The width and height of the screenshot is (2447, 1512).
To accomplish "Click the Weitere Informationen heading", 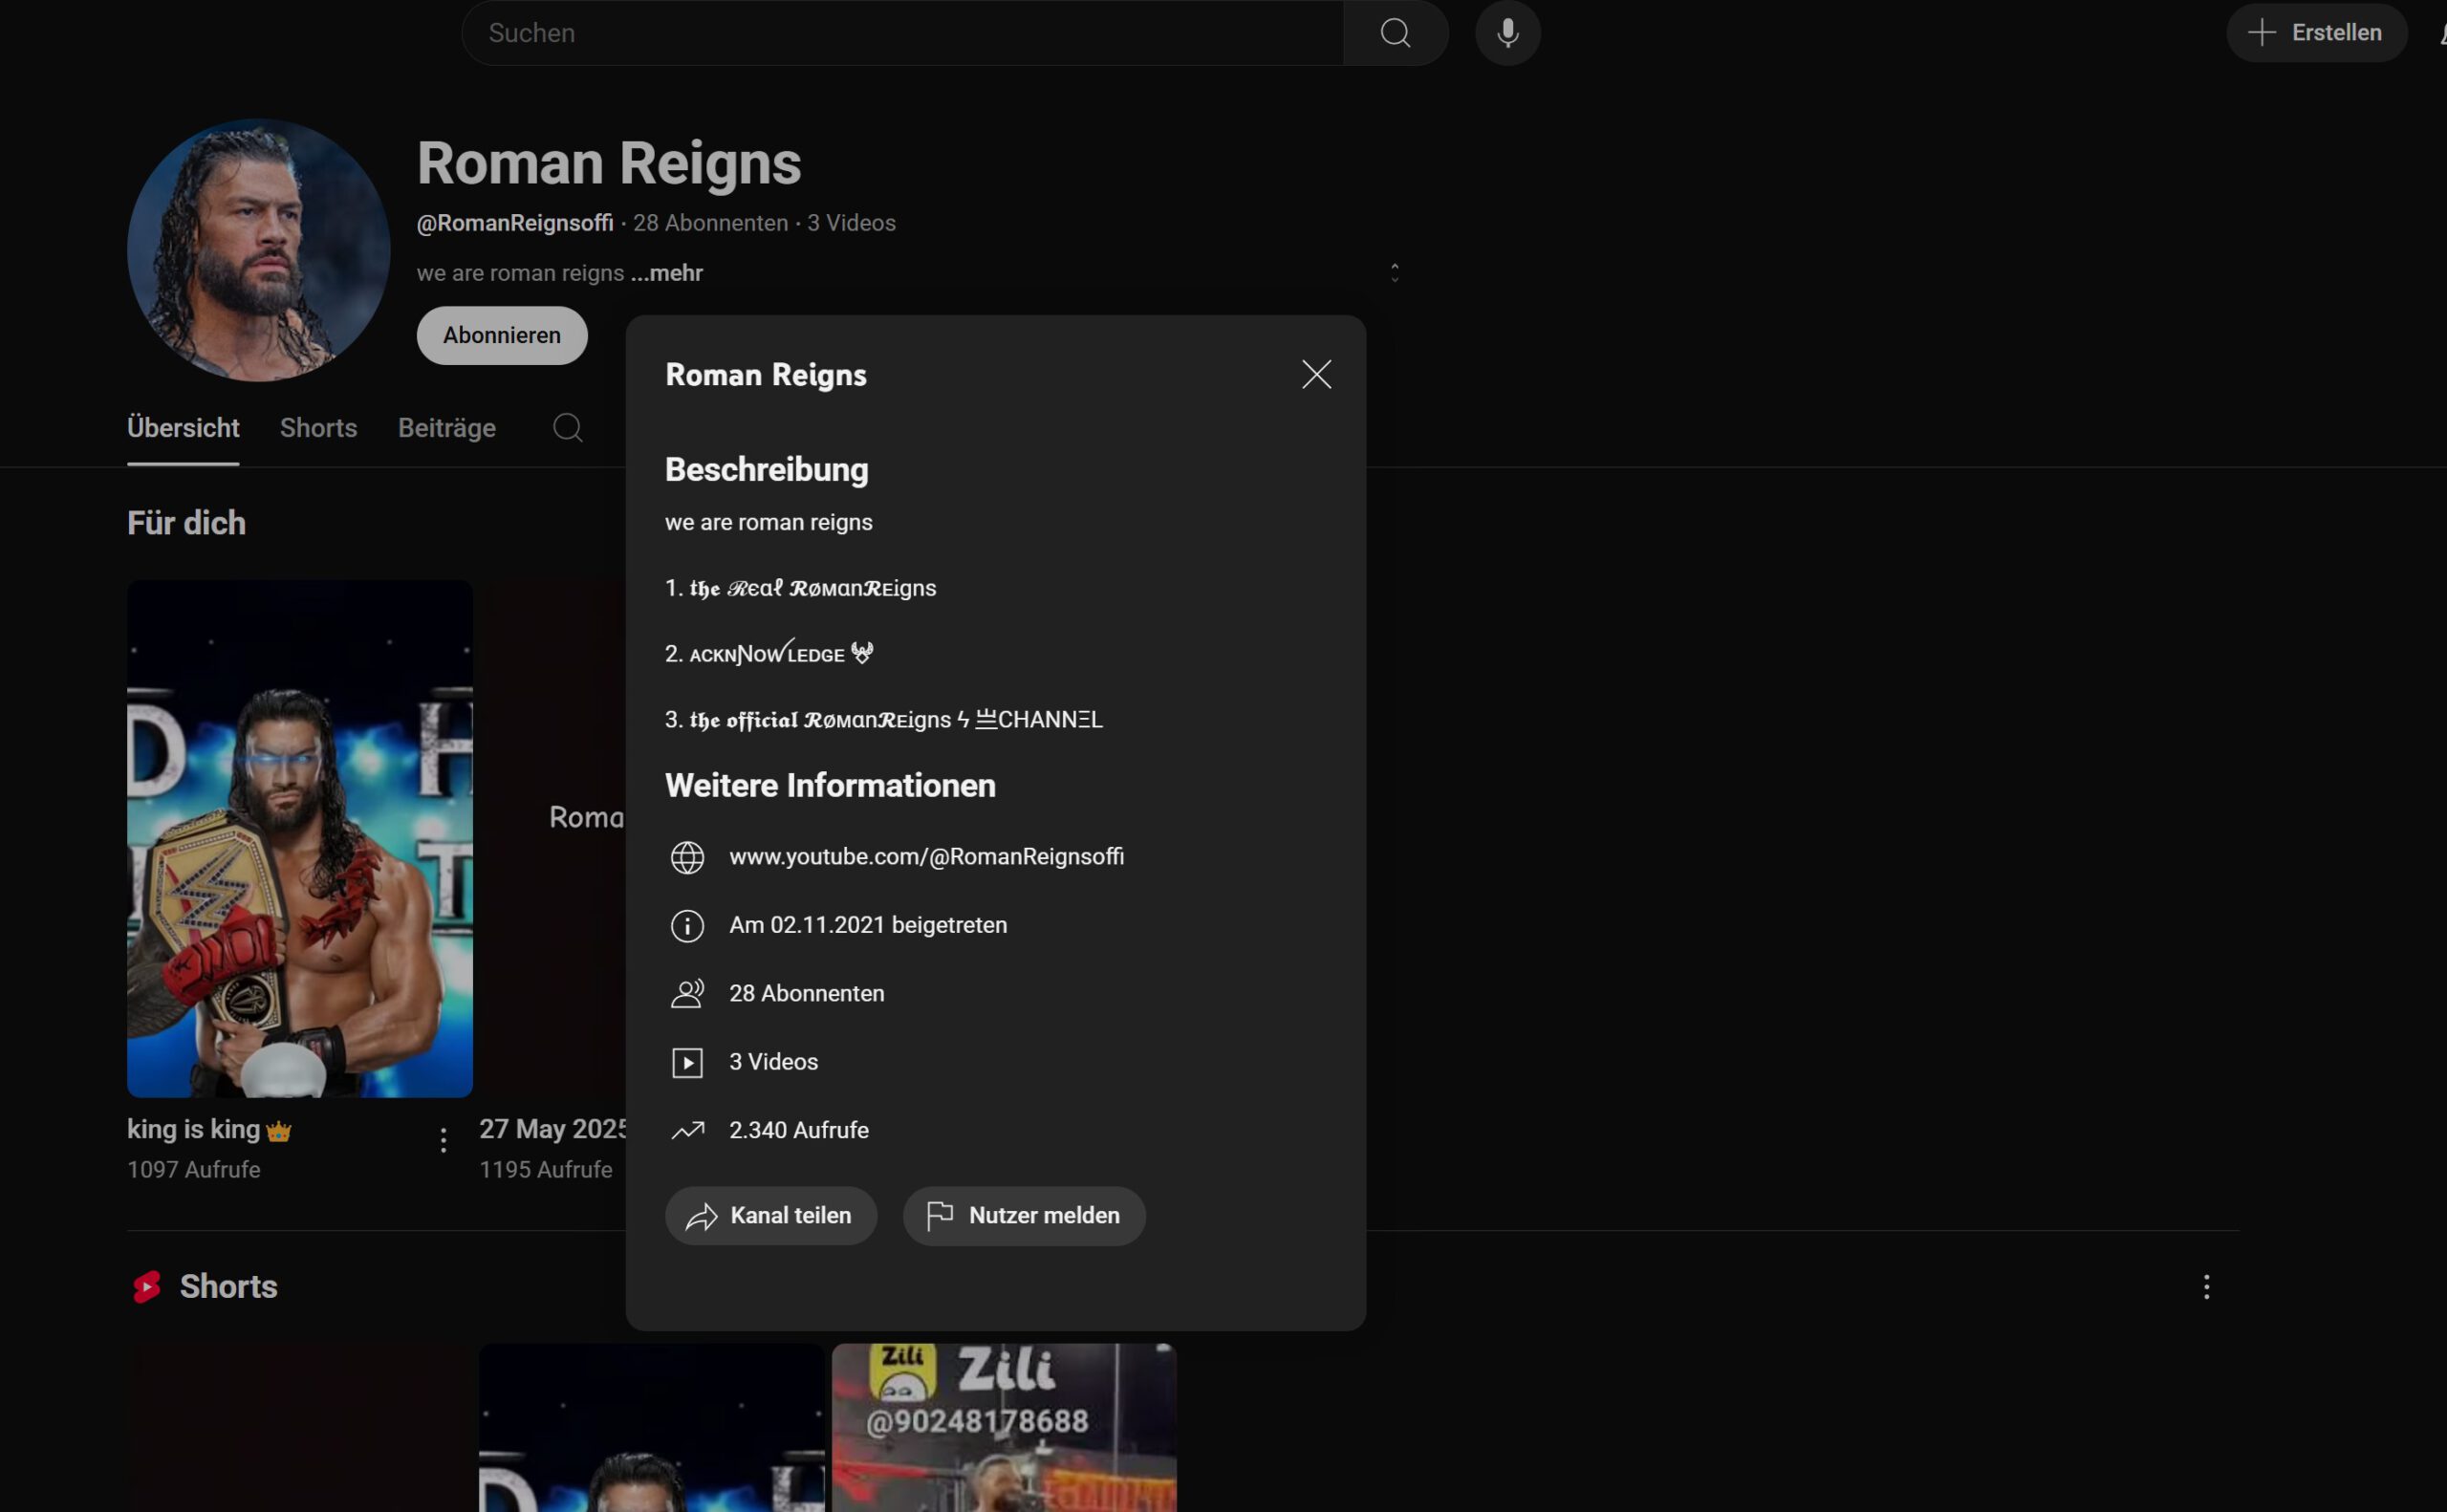I will [830, 786].
